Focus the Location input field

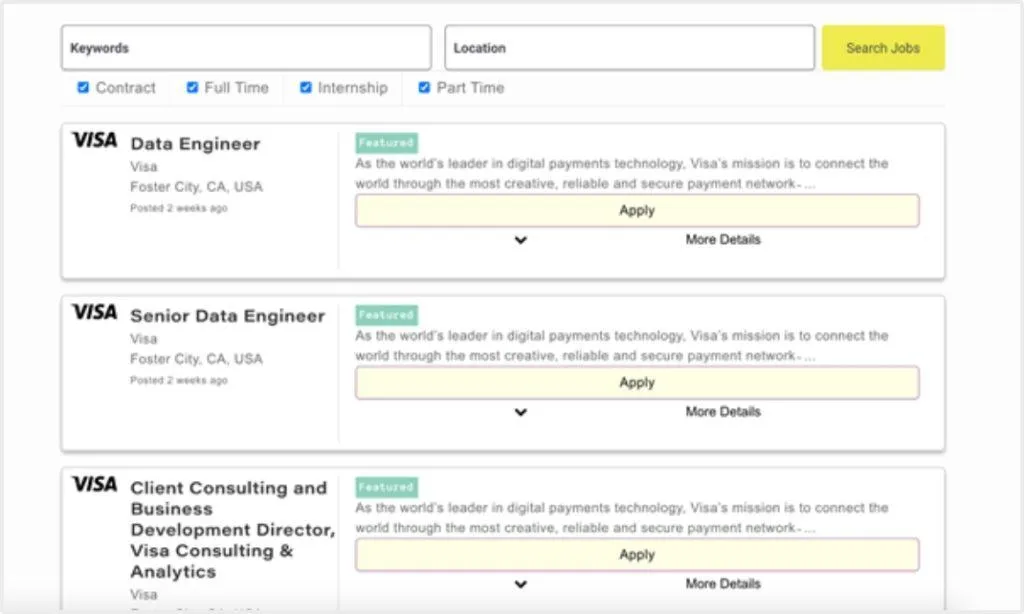coord(630,48)
